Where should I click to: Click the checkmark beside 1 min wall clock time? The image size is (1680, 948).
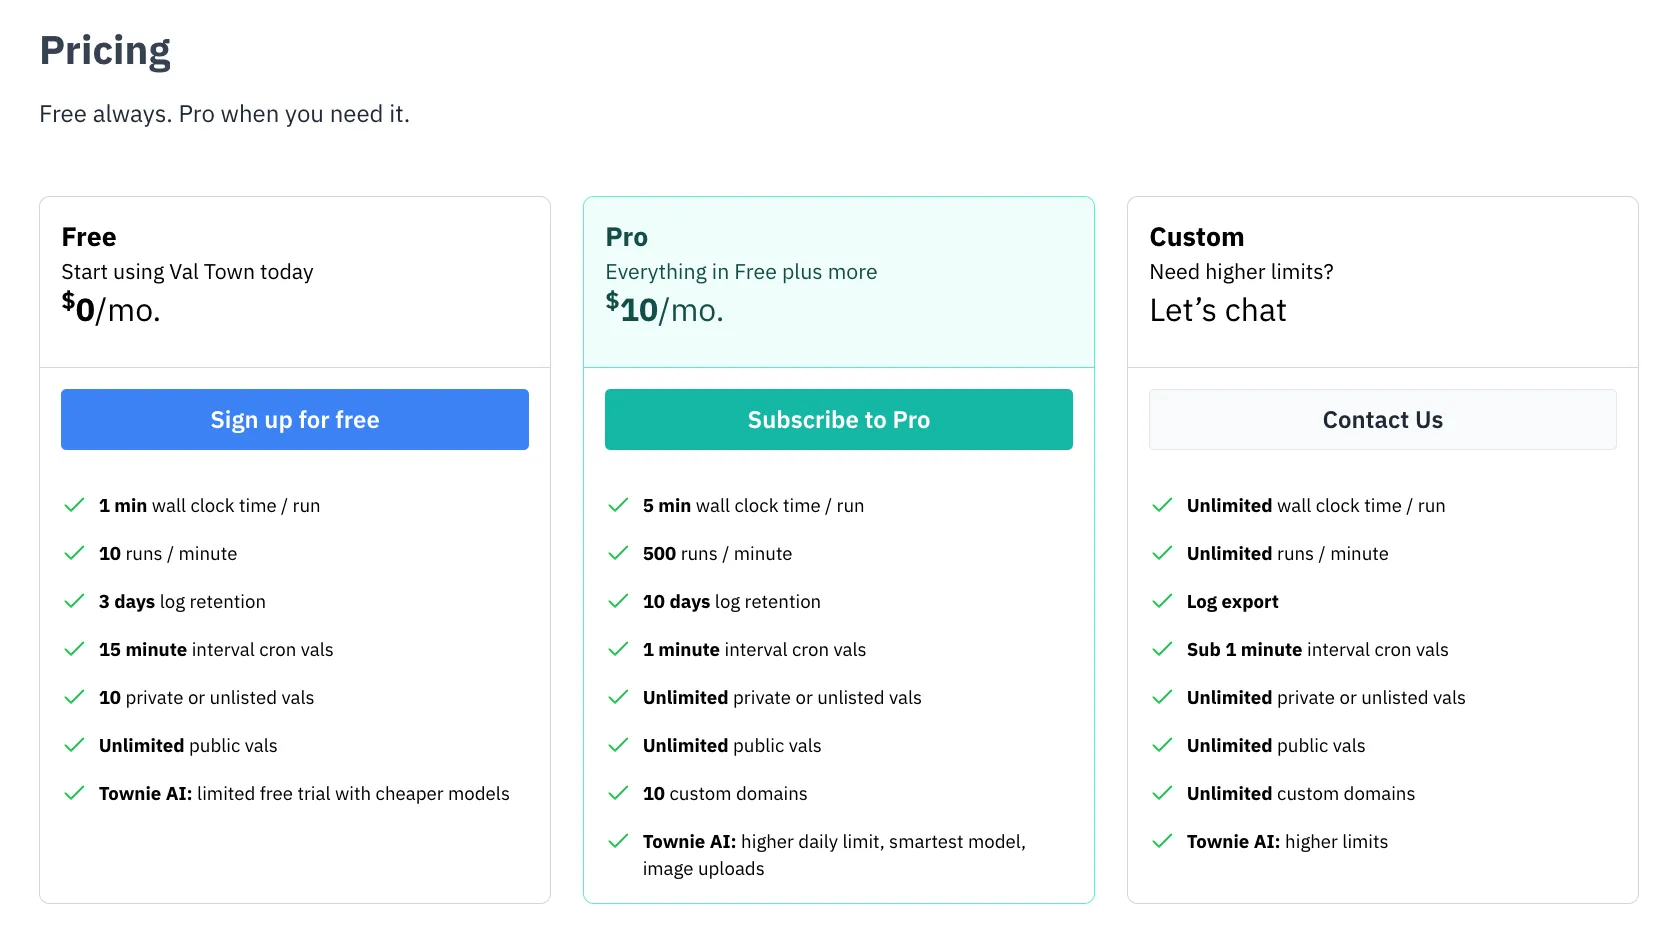point(74,505)
